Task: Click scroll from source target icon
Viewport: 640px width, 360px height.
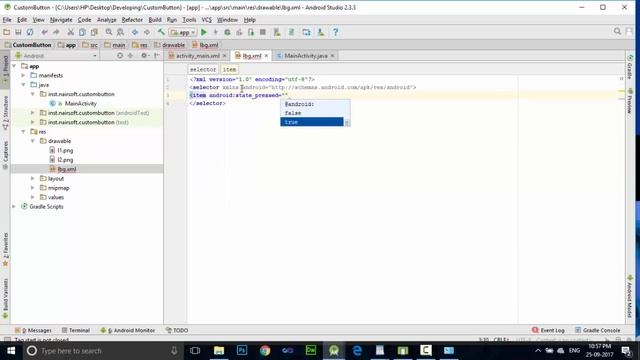Action: coord(120,56)
